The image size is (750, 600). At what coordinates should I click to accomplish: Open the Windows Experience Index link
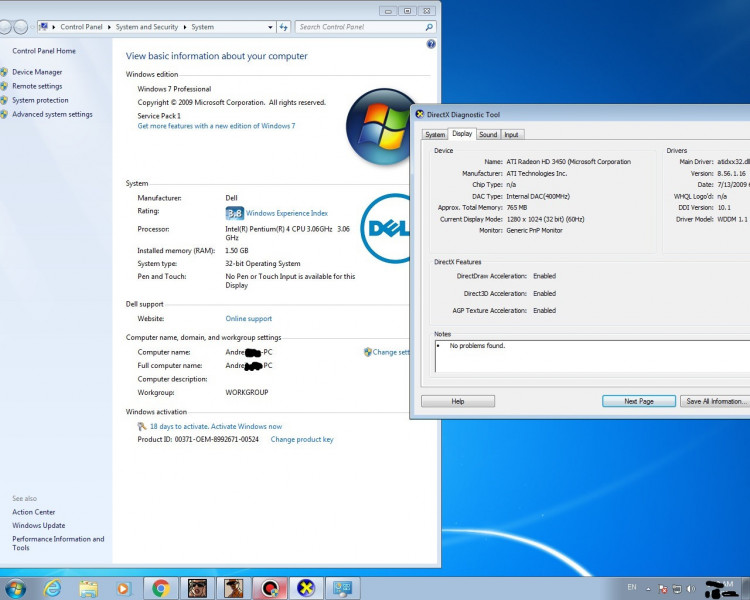[x=286, y=213]
